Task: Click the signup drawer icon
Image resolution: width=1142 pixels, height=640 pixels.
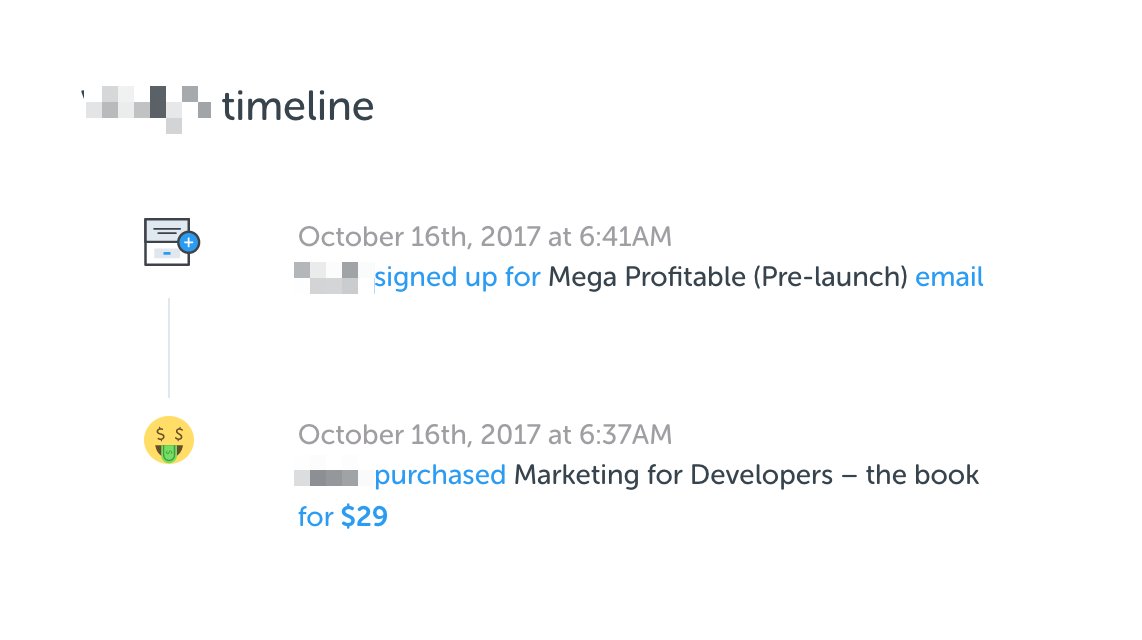Action: coord(165,242)
